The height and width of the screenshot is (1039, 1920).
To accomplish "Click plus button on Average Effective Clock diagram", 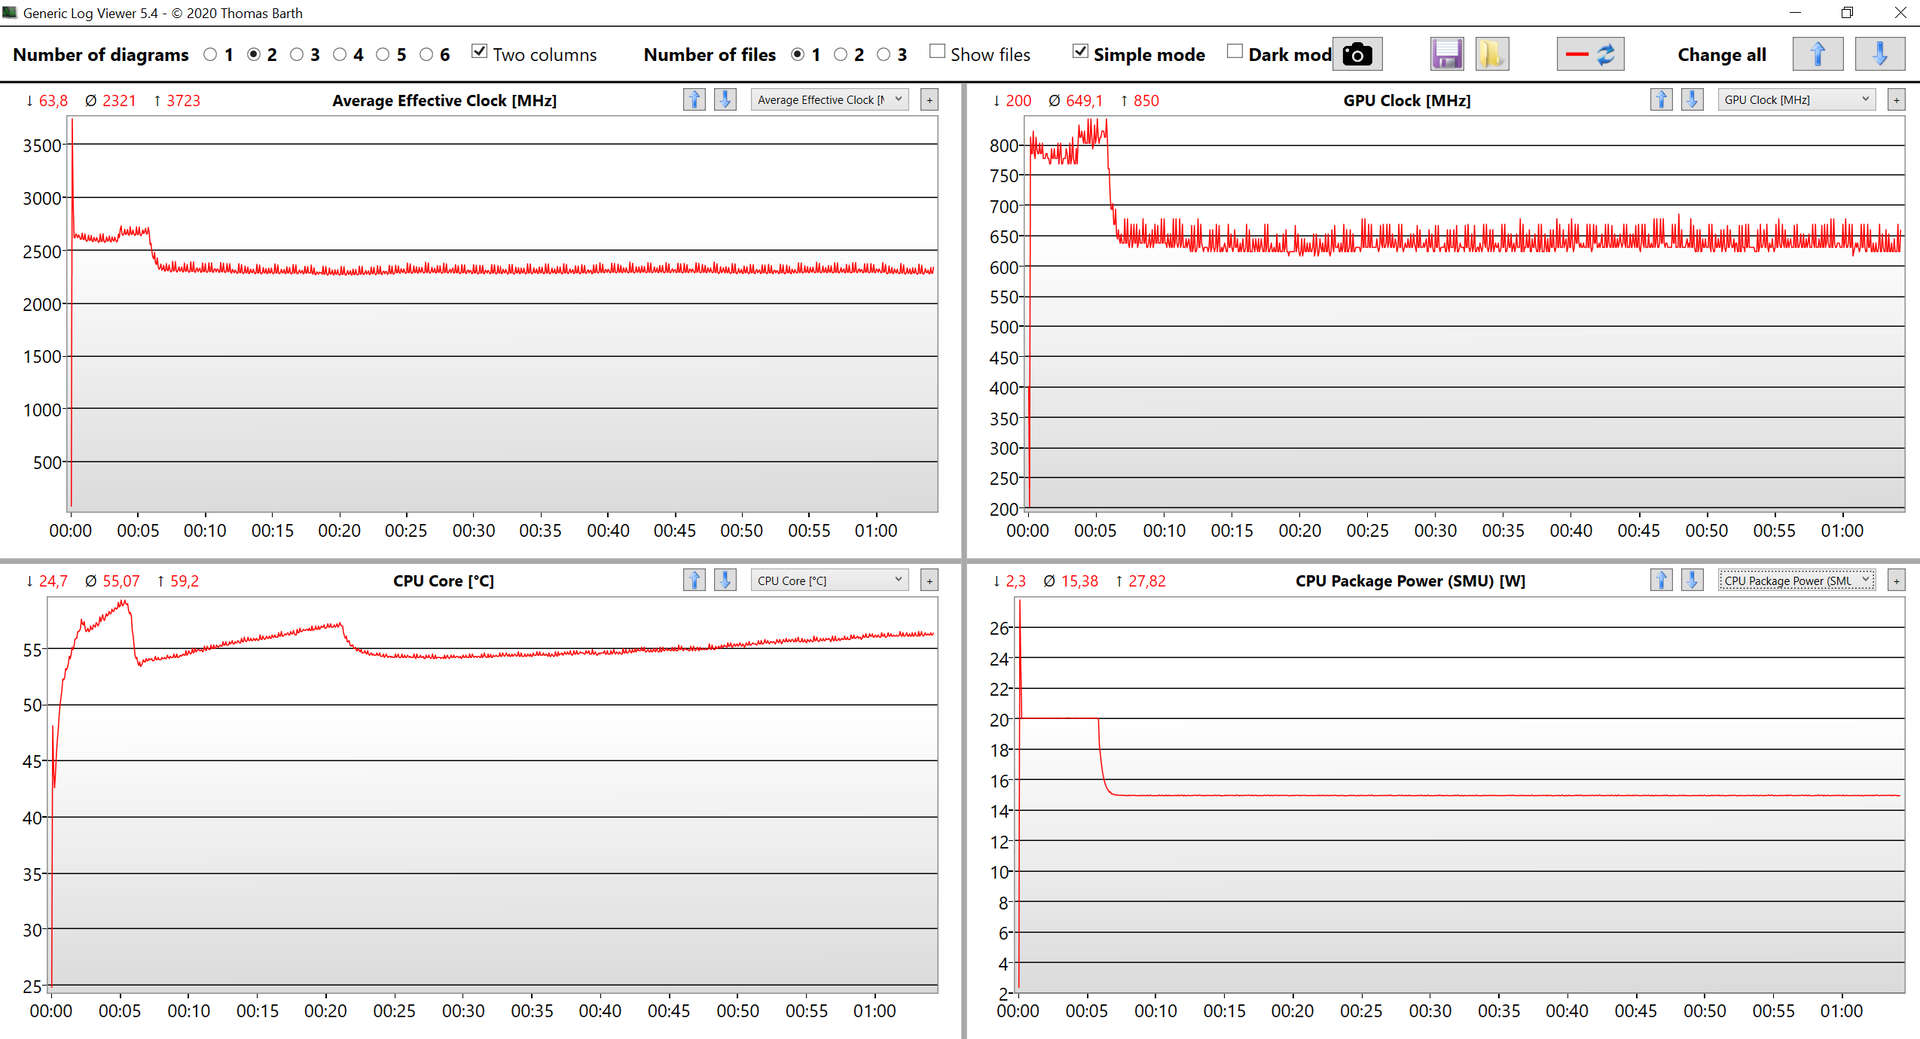I will (929, 100).
